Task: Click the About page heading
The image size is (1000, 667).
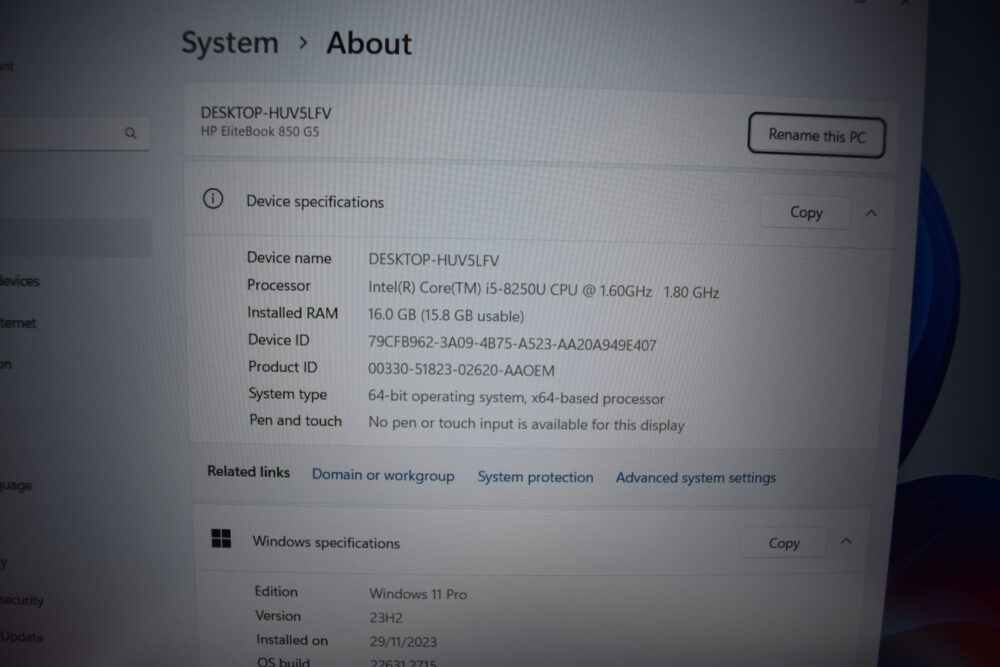Action: pos(369,43)
